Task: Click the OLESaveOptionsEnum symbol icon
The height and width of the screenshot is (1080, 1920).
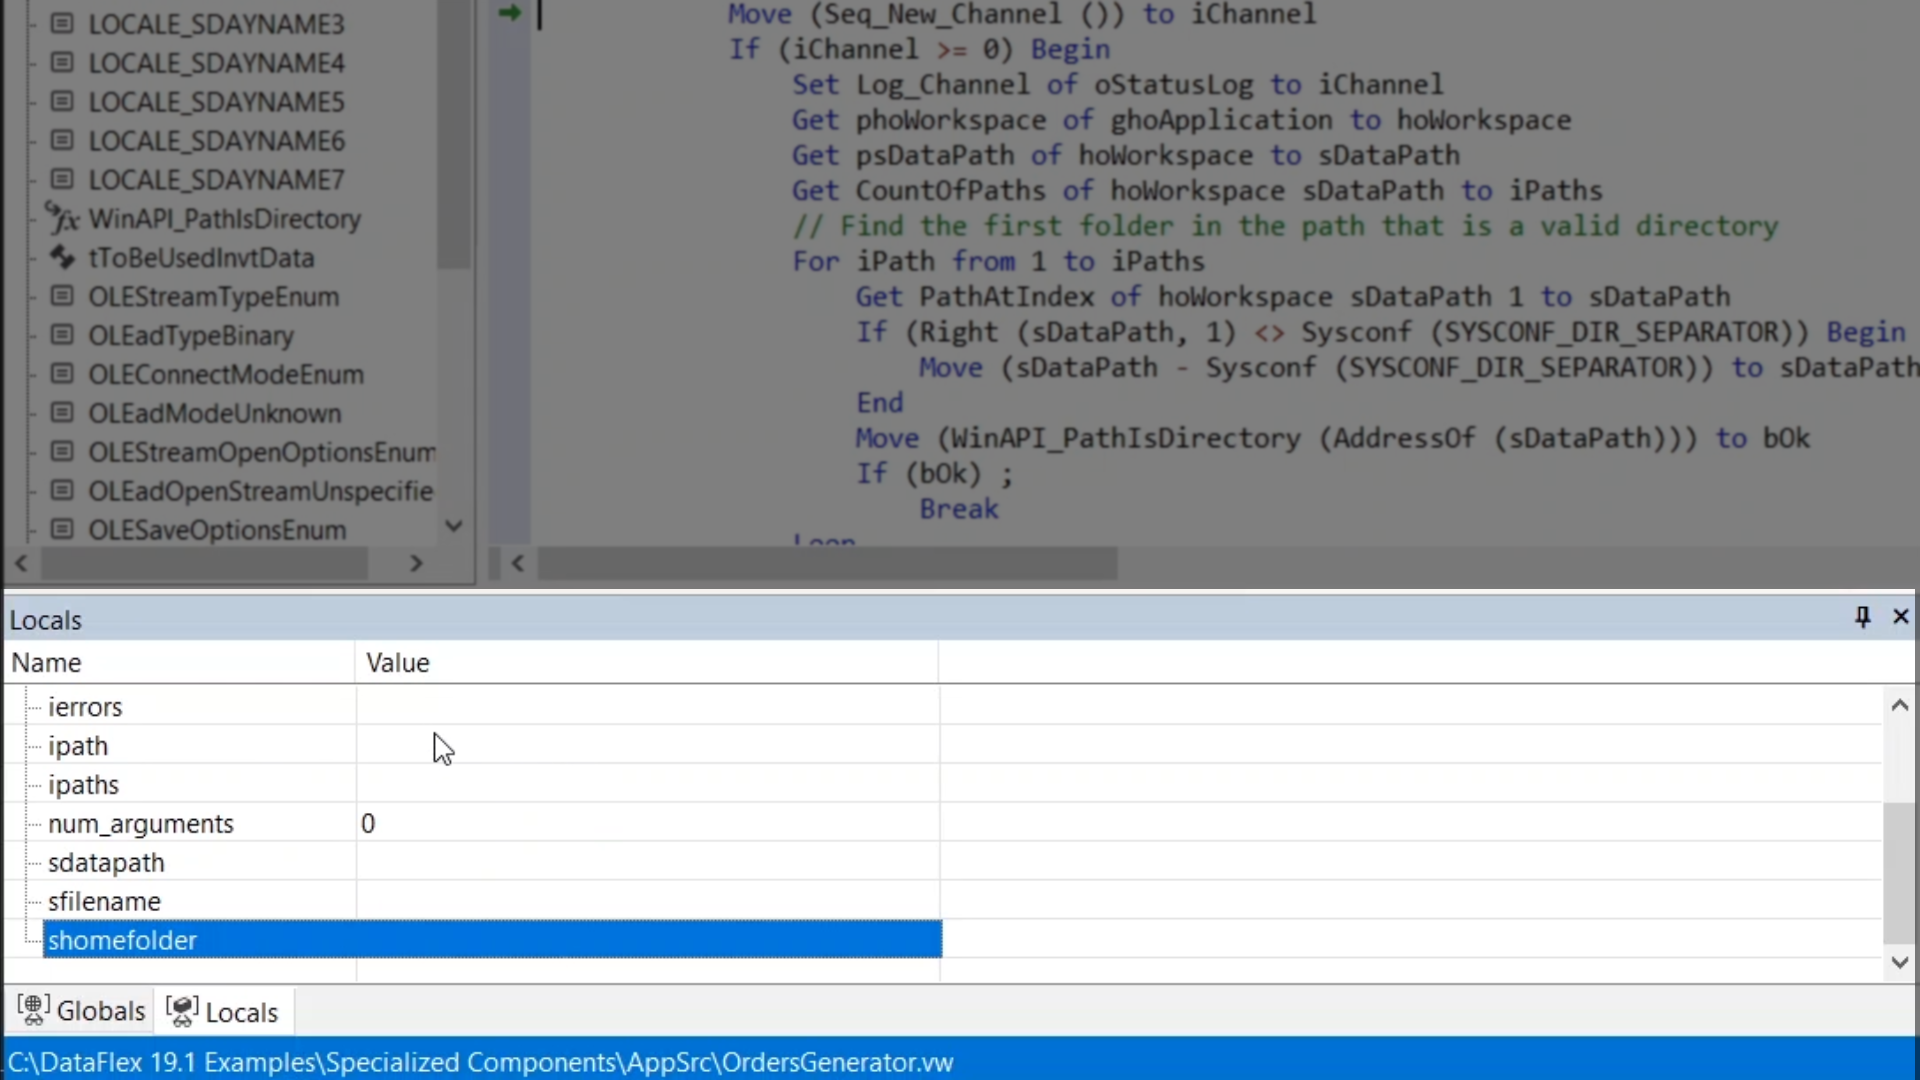Action: coord(62,529)
